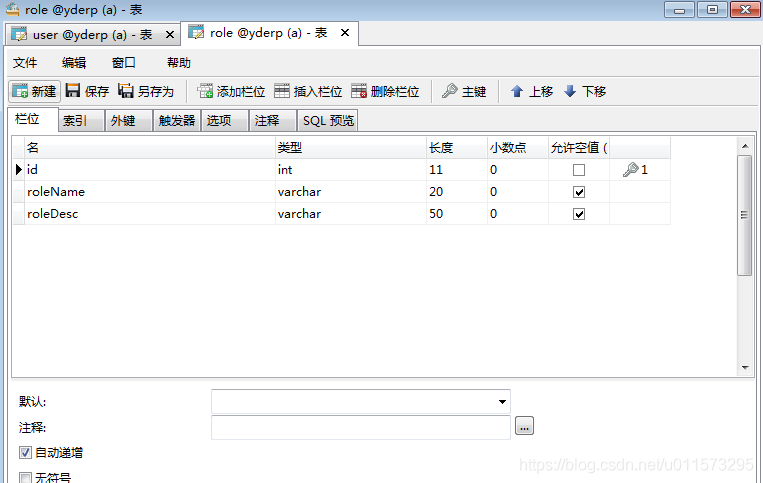Switch to the 触发器 tab
This screenshot has height=483, width=763.
coord(177,121)
